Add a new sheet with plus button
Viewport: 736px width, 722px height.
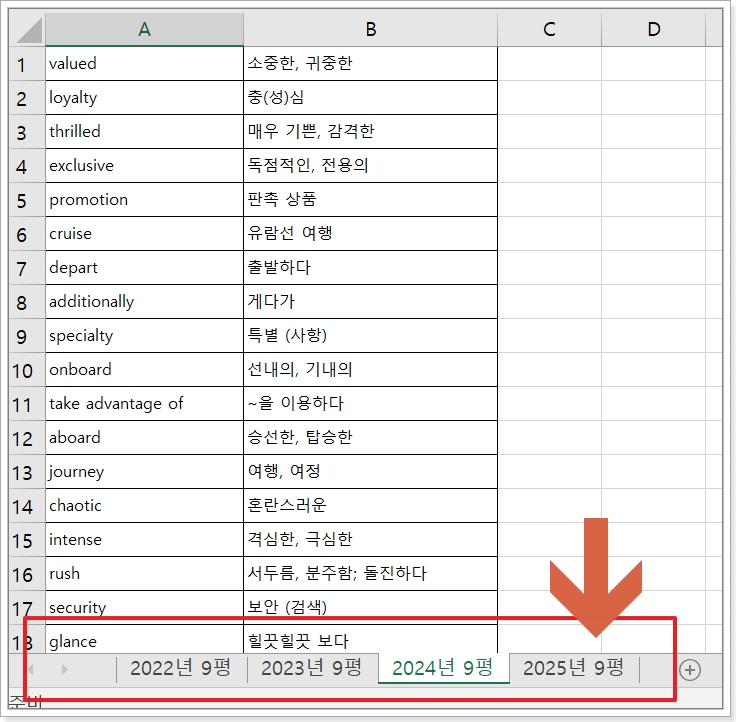tap(690, 670)
